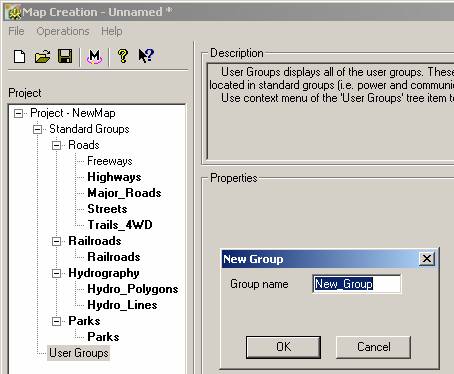Confirm the New Group dialog with OK
This screenshot has width=454, height=374.
[283, 347]
